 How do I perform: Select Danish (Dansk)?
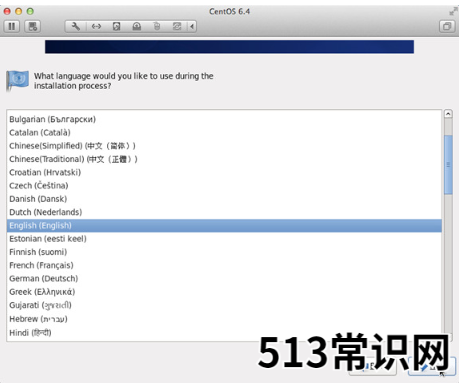[224, 199]
